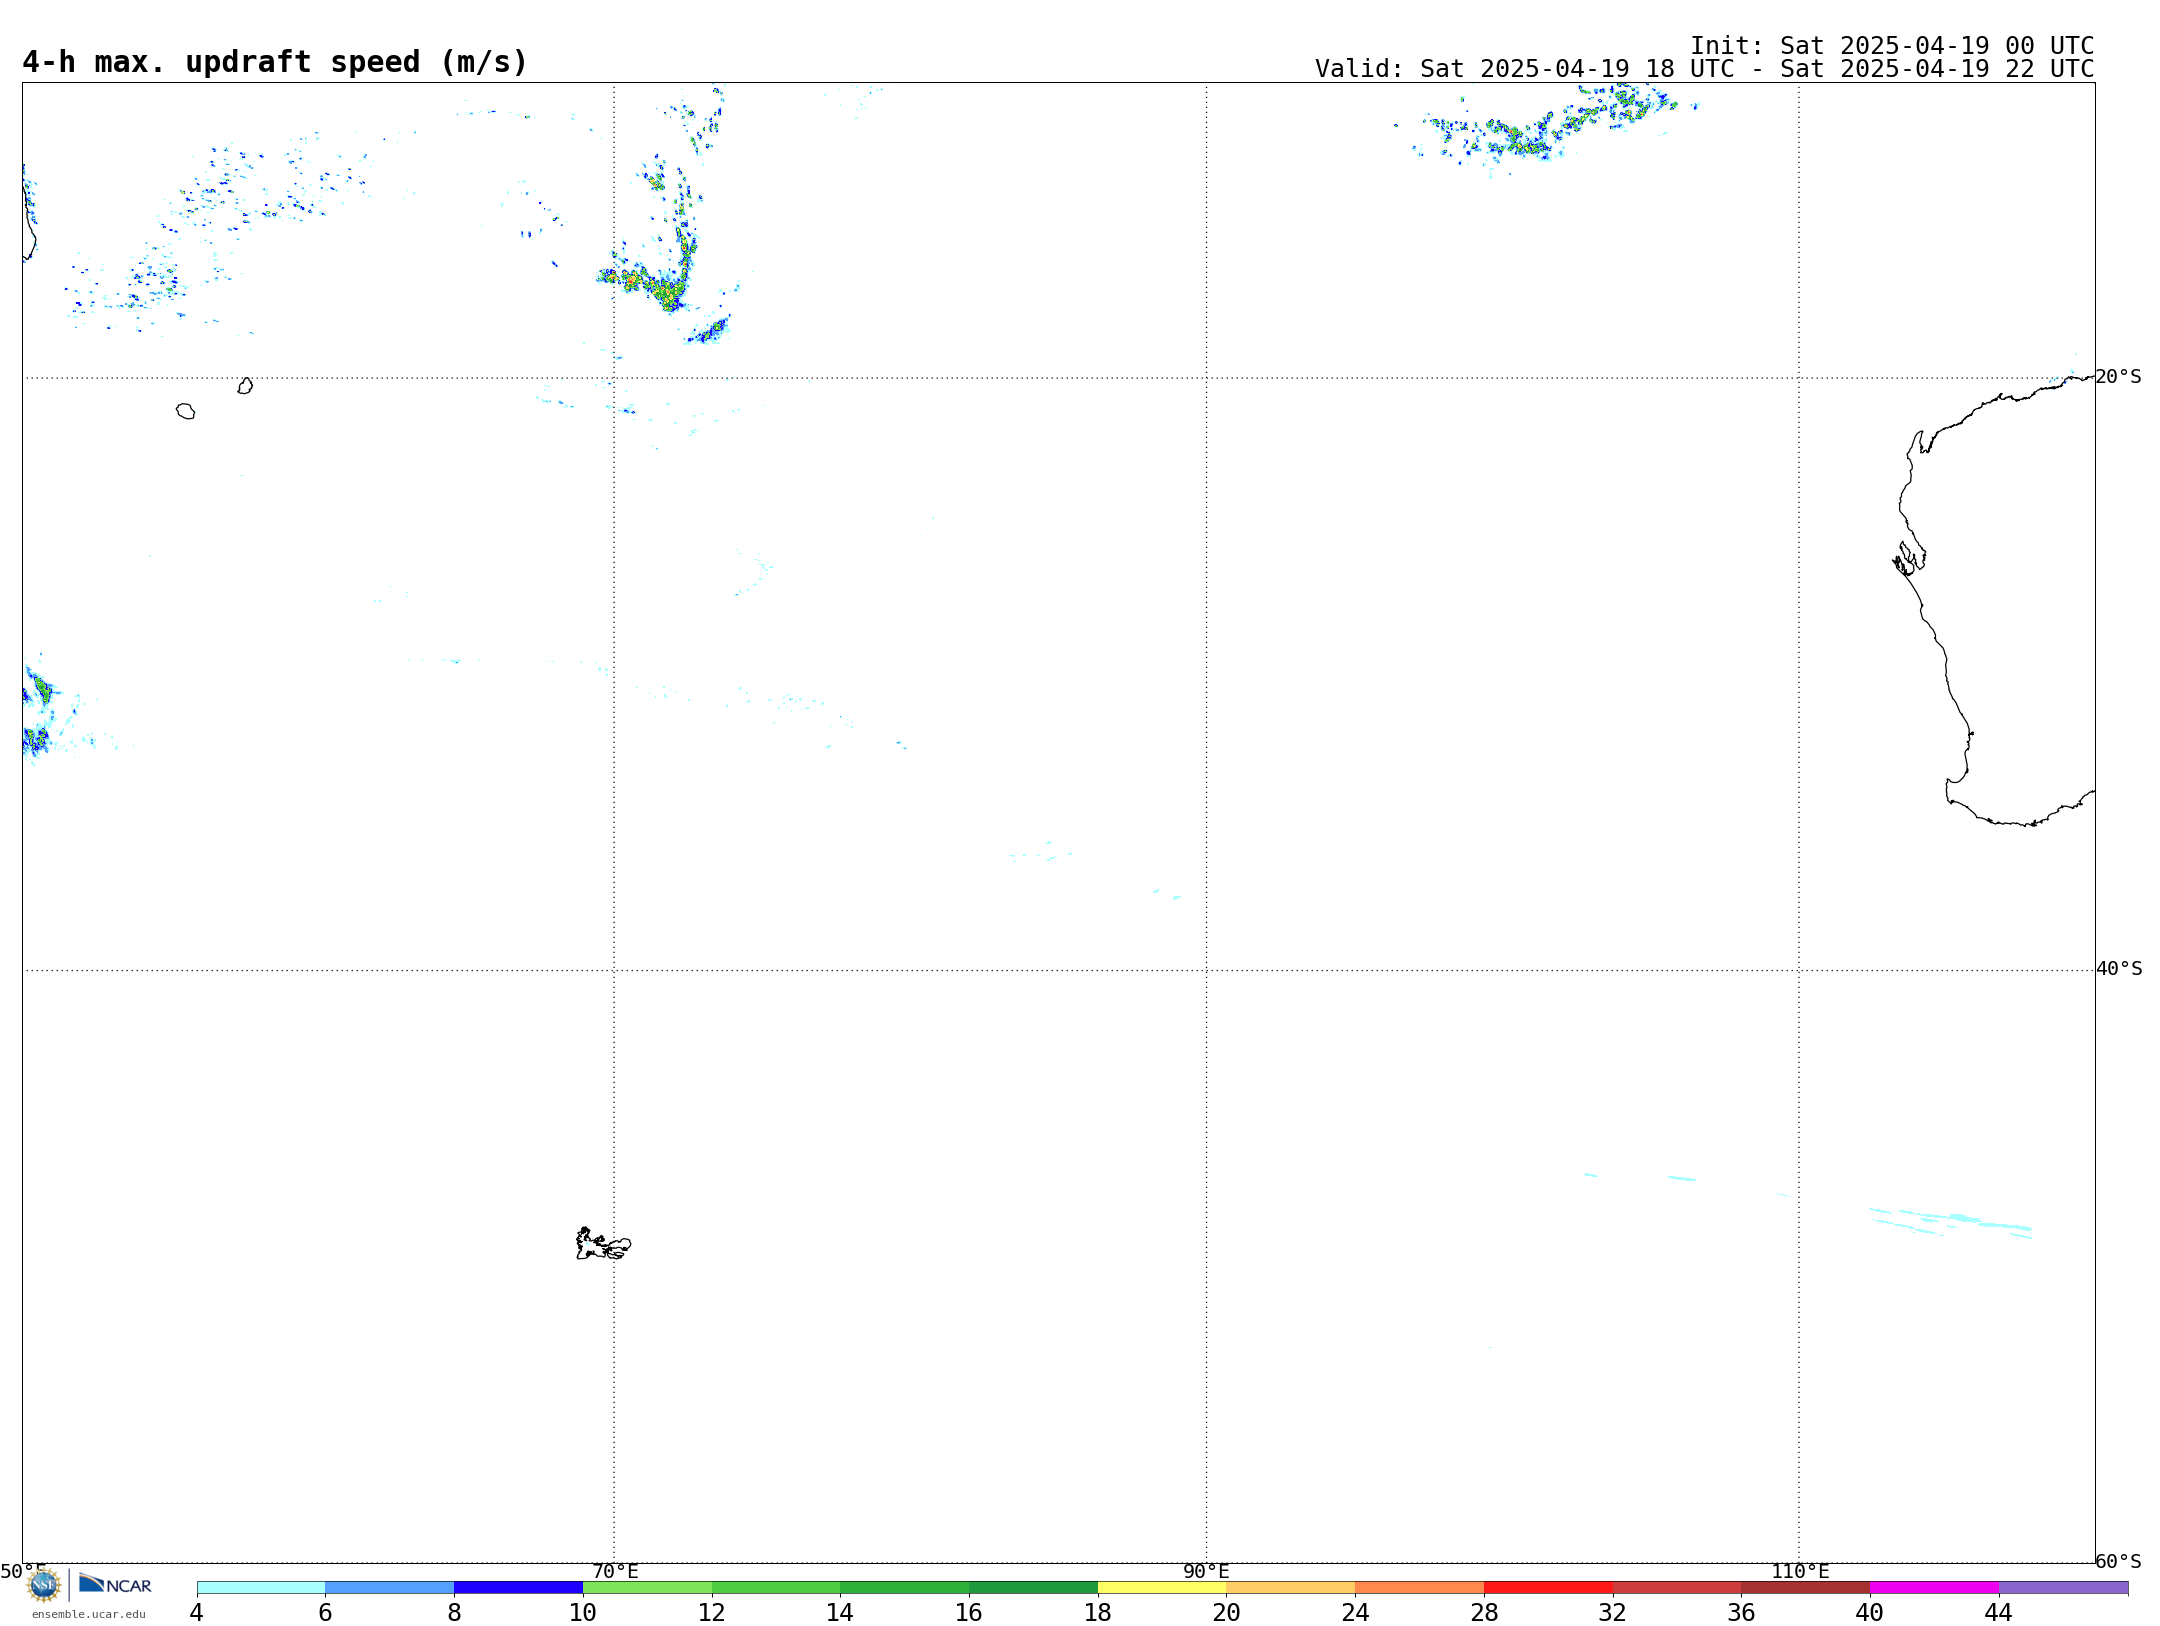Click the Australian west coast outline near Shark Bay
This screenshot has width=2160, height=1626.
(1909, 558)
